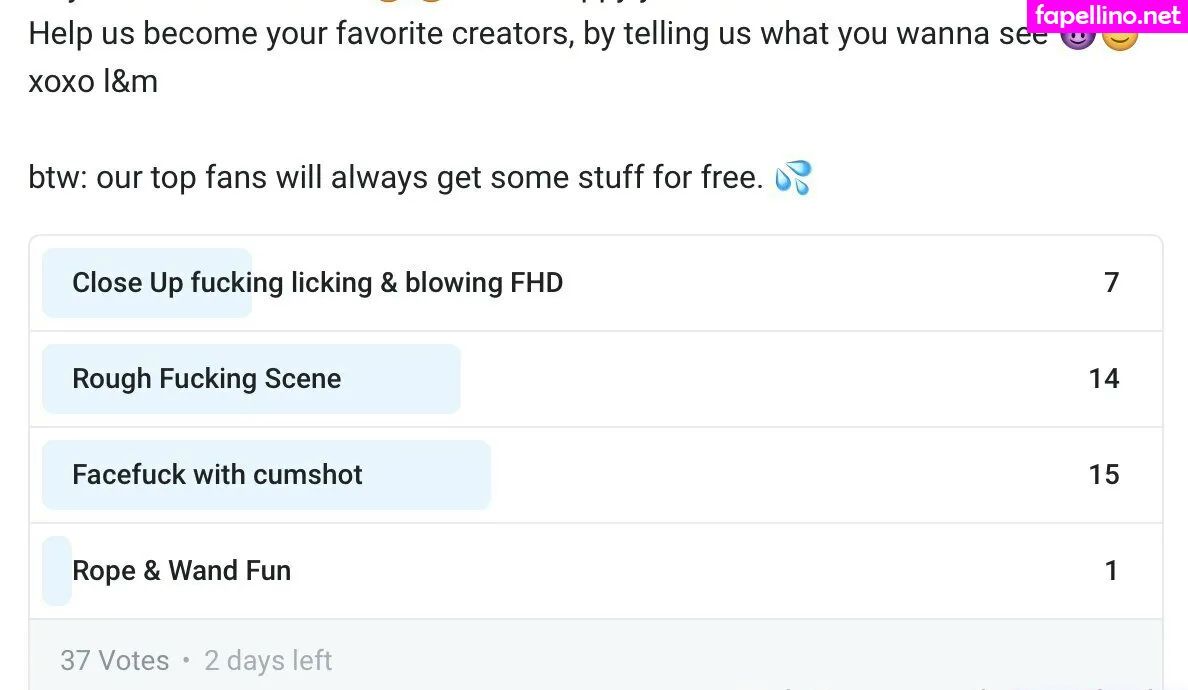Click the vote count 15
Screen dimensions: 1188x690
[1104, 475]
